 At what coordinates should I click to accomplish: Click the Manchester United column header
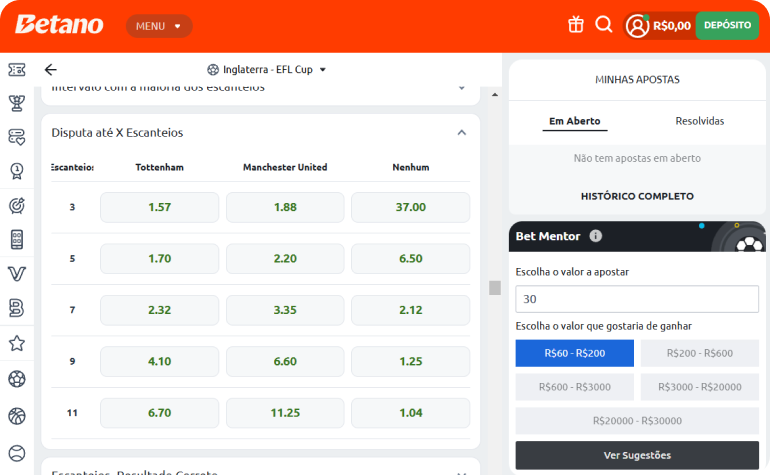pyautogui.click(x=285, y=168)
